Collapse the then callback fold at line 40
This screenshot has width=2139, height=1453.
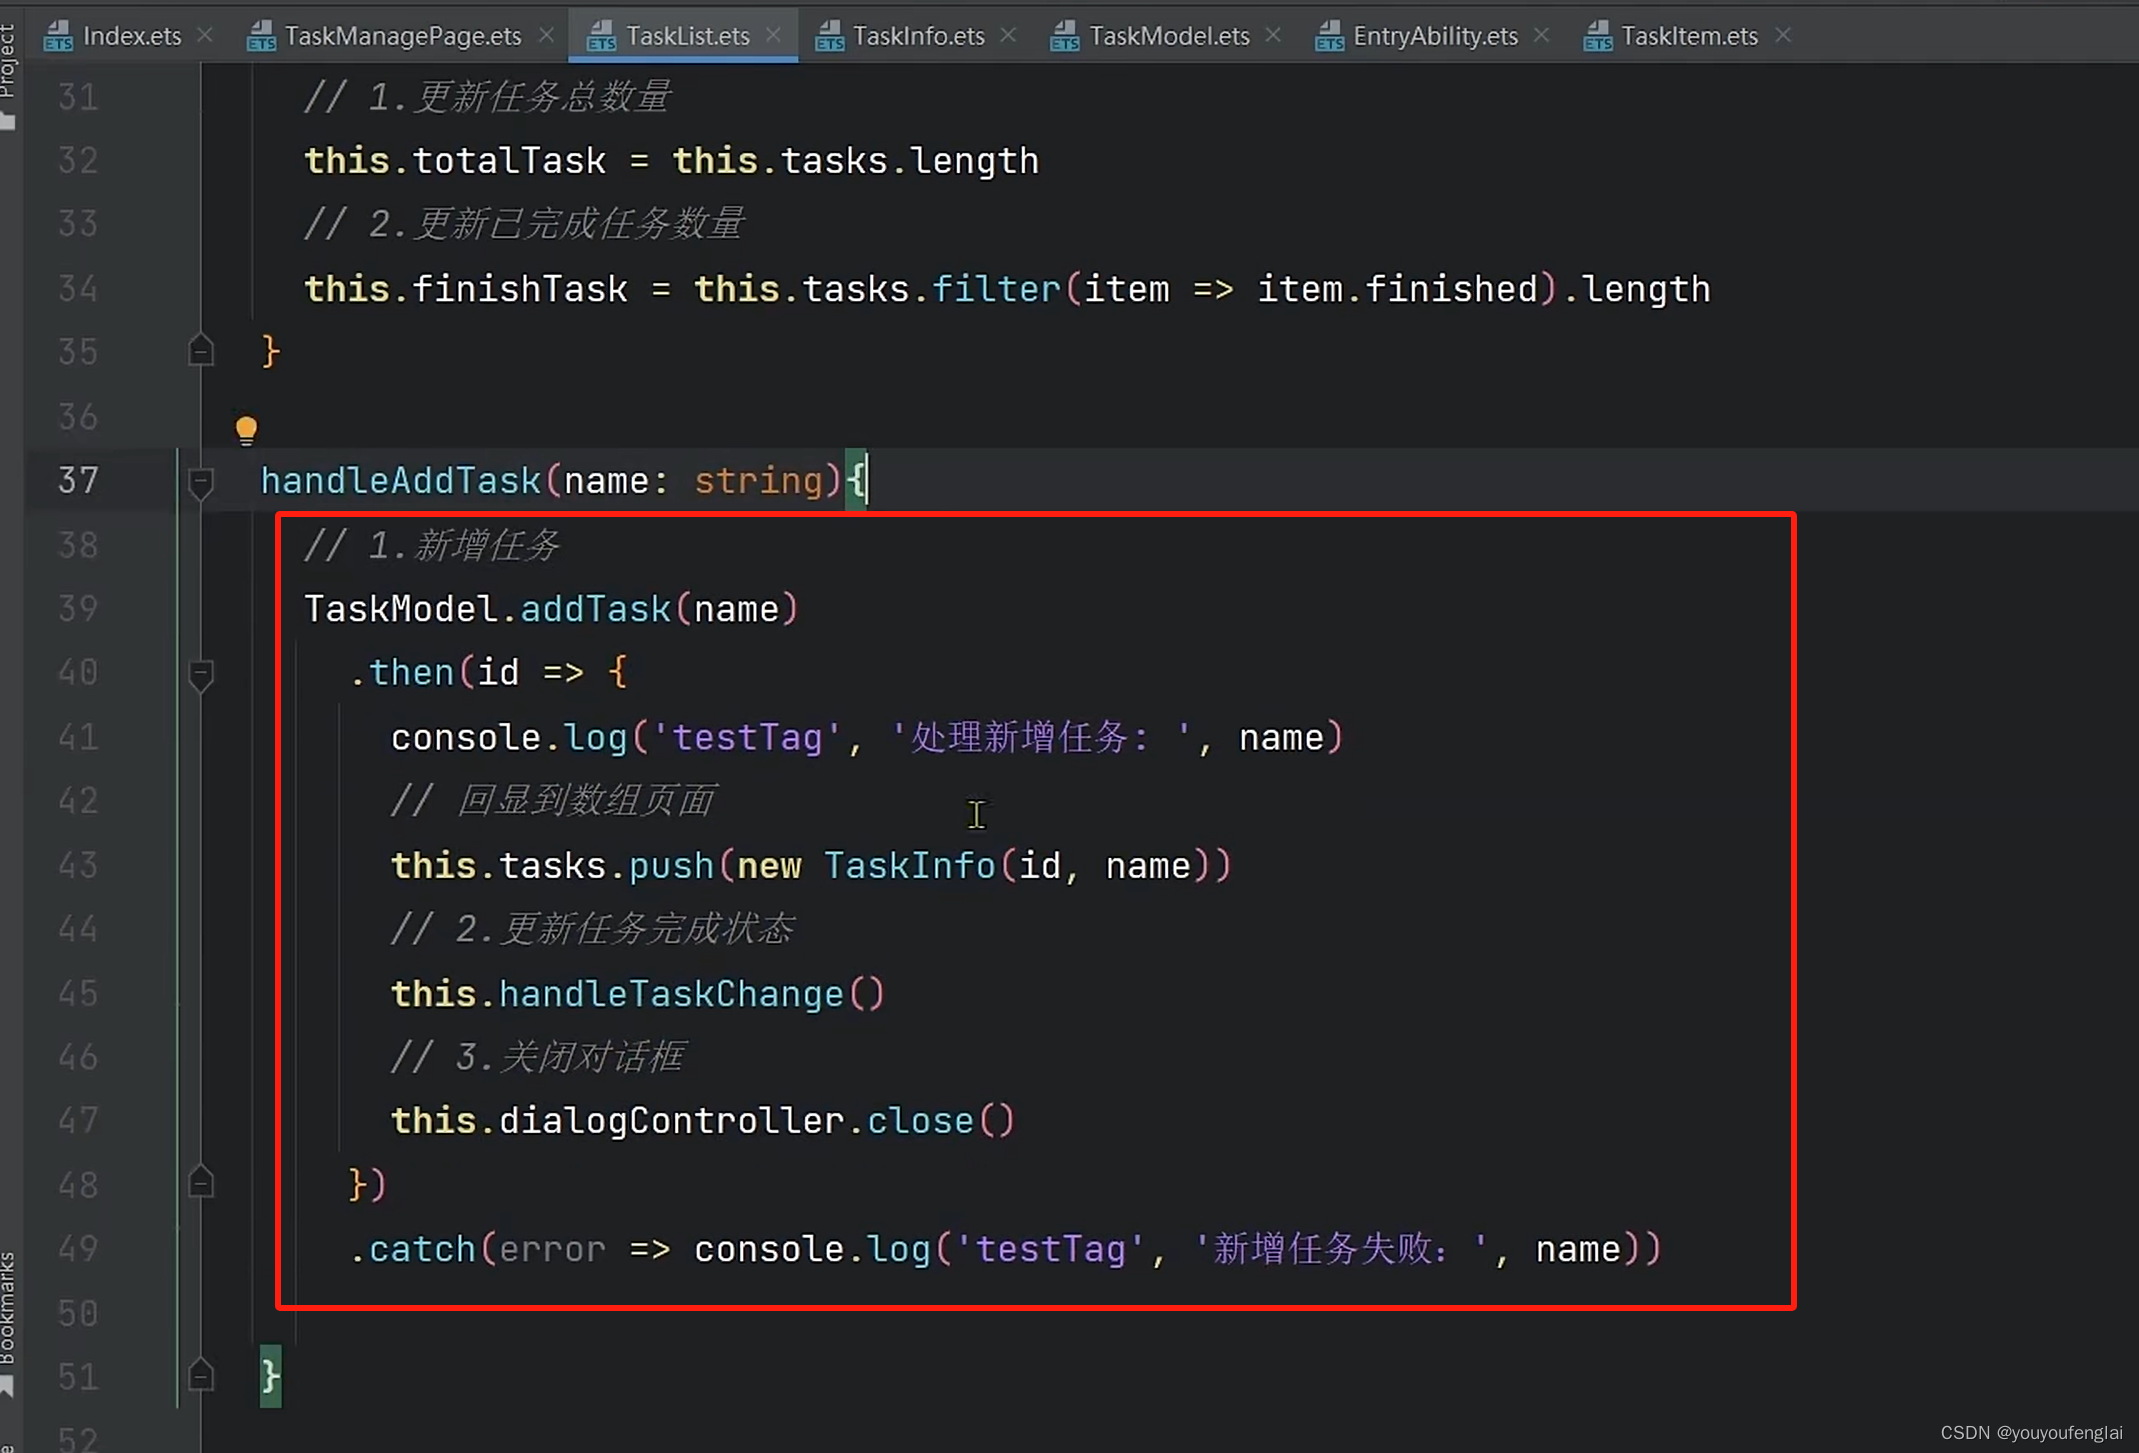pos(201,675)
